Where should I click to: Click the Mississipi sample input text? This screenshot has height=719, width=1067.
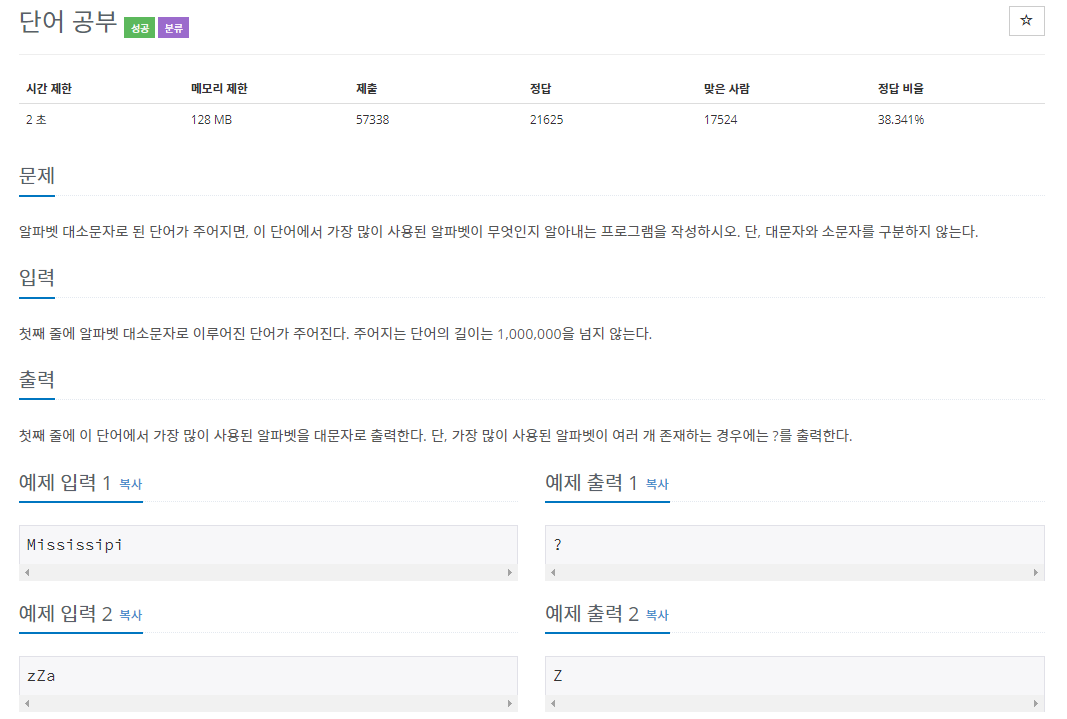[x=75, y=544]
